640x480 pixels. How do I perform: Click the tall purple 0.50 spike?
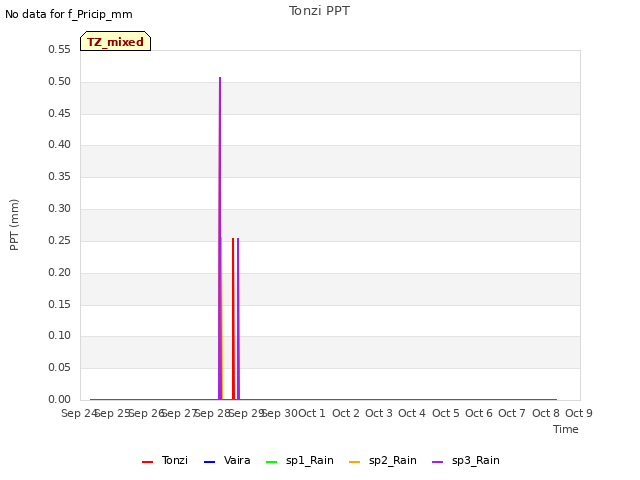220,238
